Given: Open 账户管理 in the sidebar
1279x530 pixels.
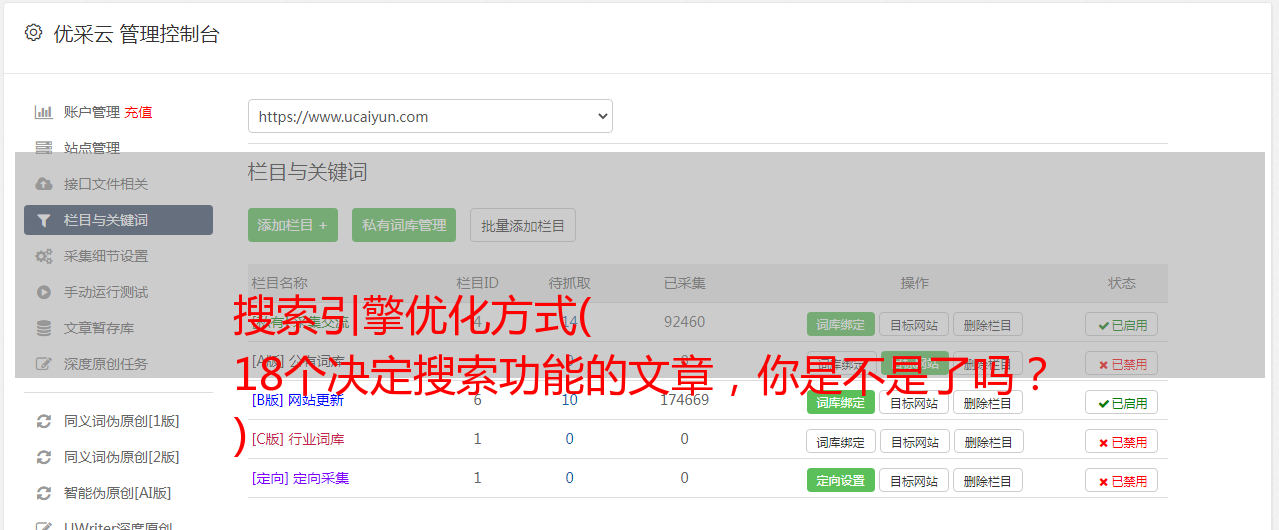Looking at the screenshot, I should [92, 112].
